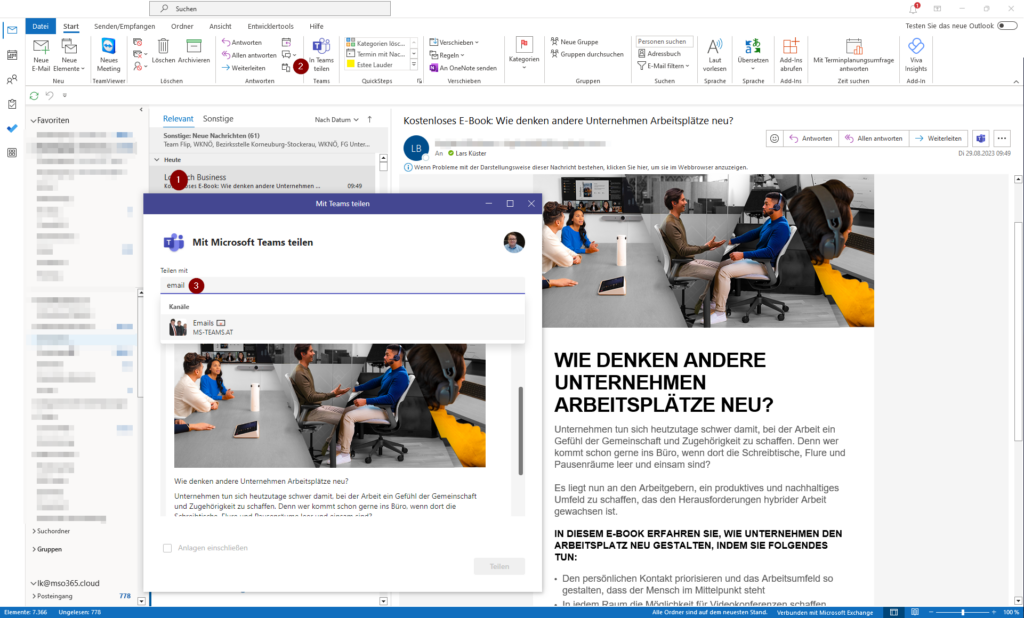This screenshot has height=618, width=1024.
Task: Open Tasks clipboard icon in navigation bar
Action: 12,104
